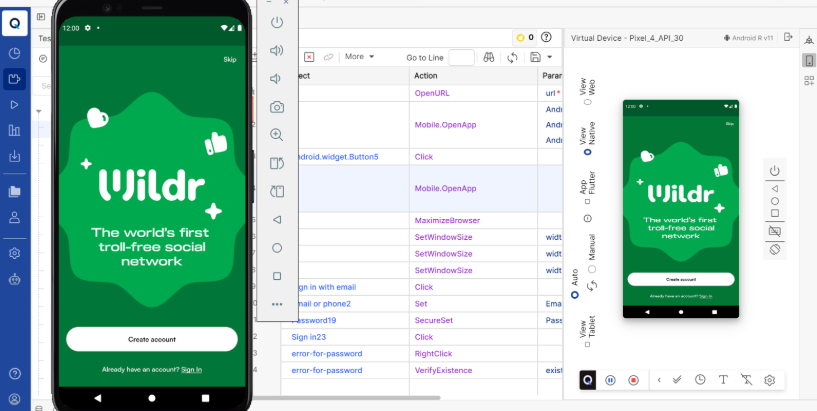This screenshot has width=817, height=411.
Task: Tap Skip on the Wildr screen
Action: coord(230,60)
